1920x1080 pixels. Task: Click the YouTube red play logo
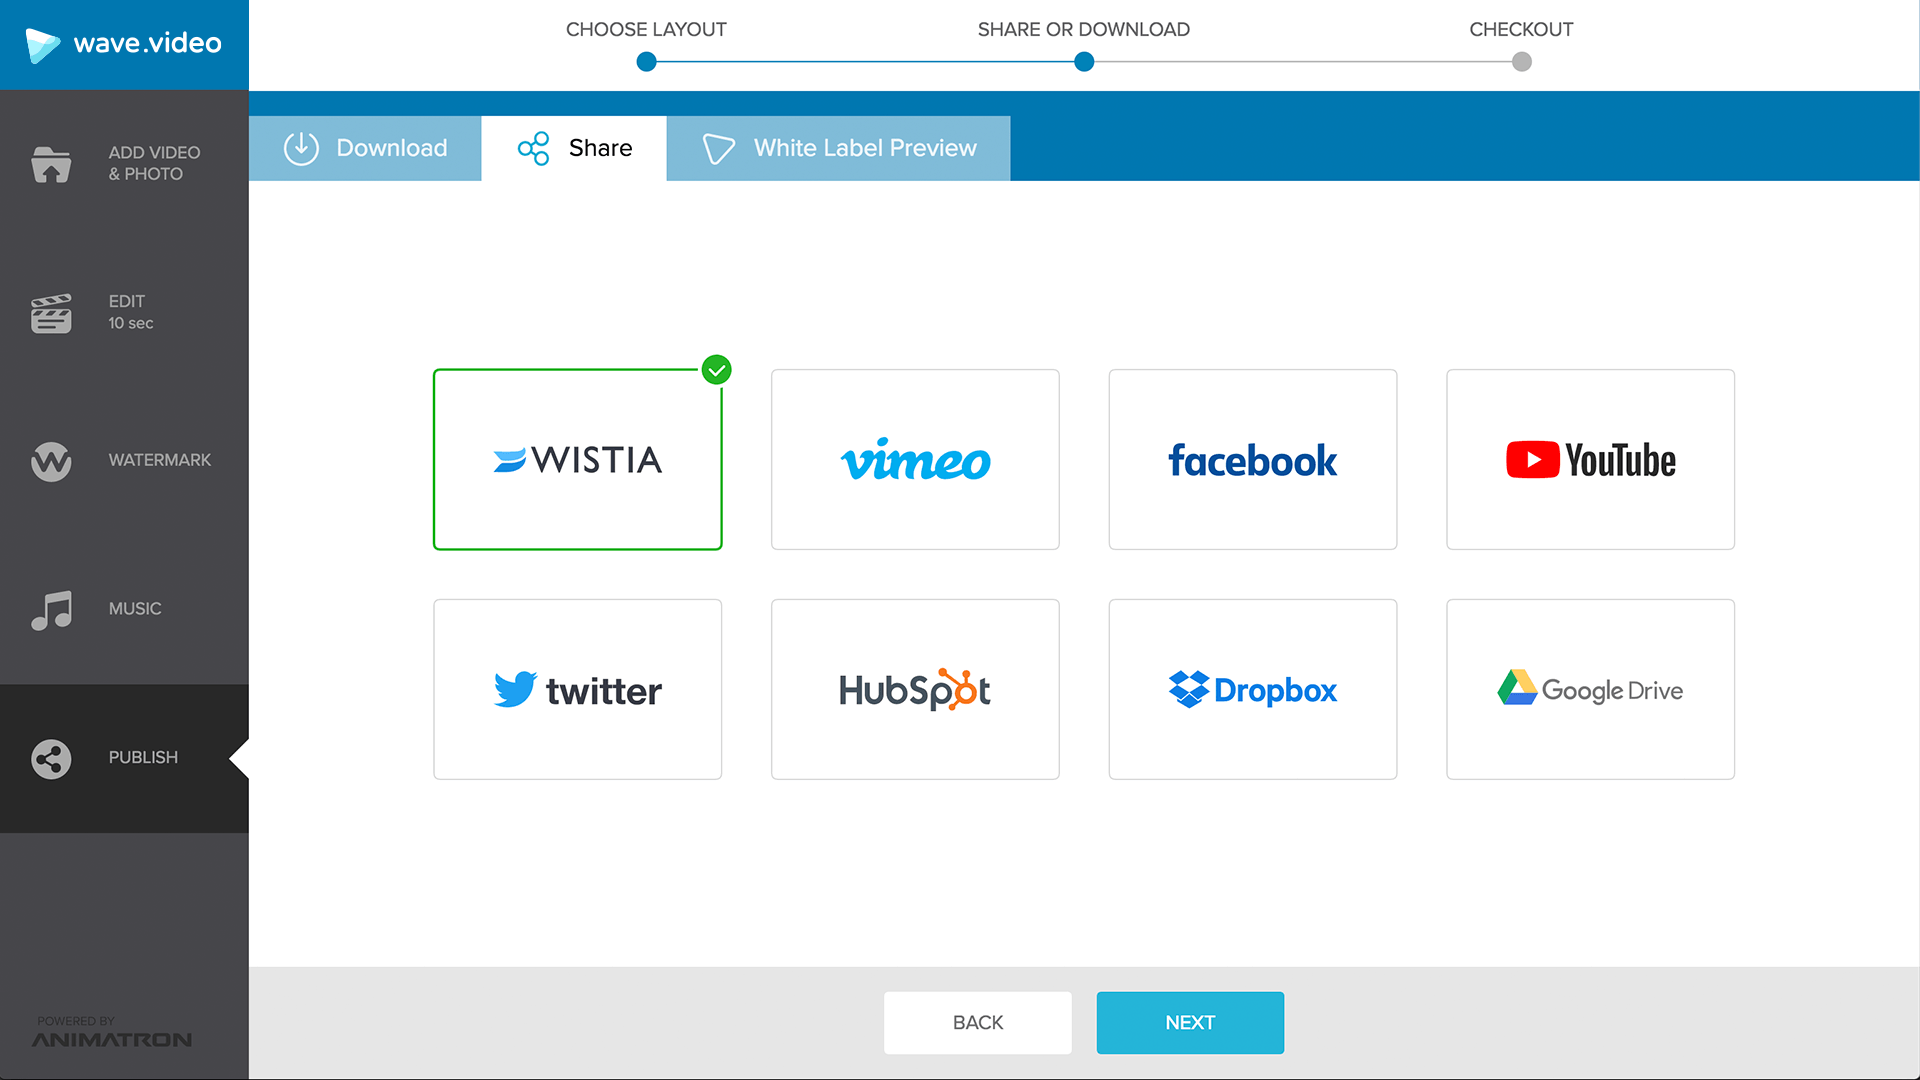[1532, 460]
